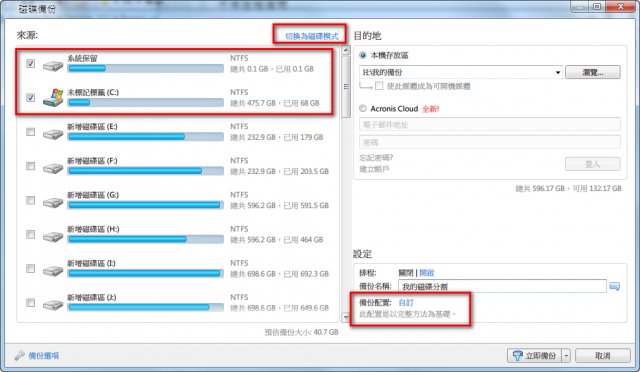Click the E: drive icon
The image size is (640, 372).
pos(53,134)
